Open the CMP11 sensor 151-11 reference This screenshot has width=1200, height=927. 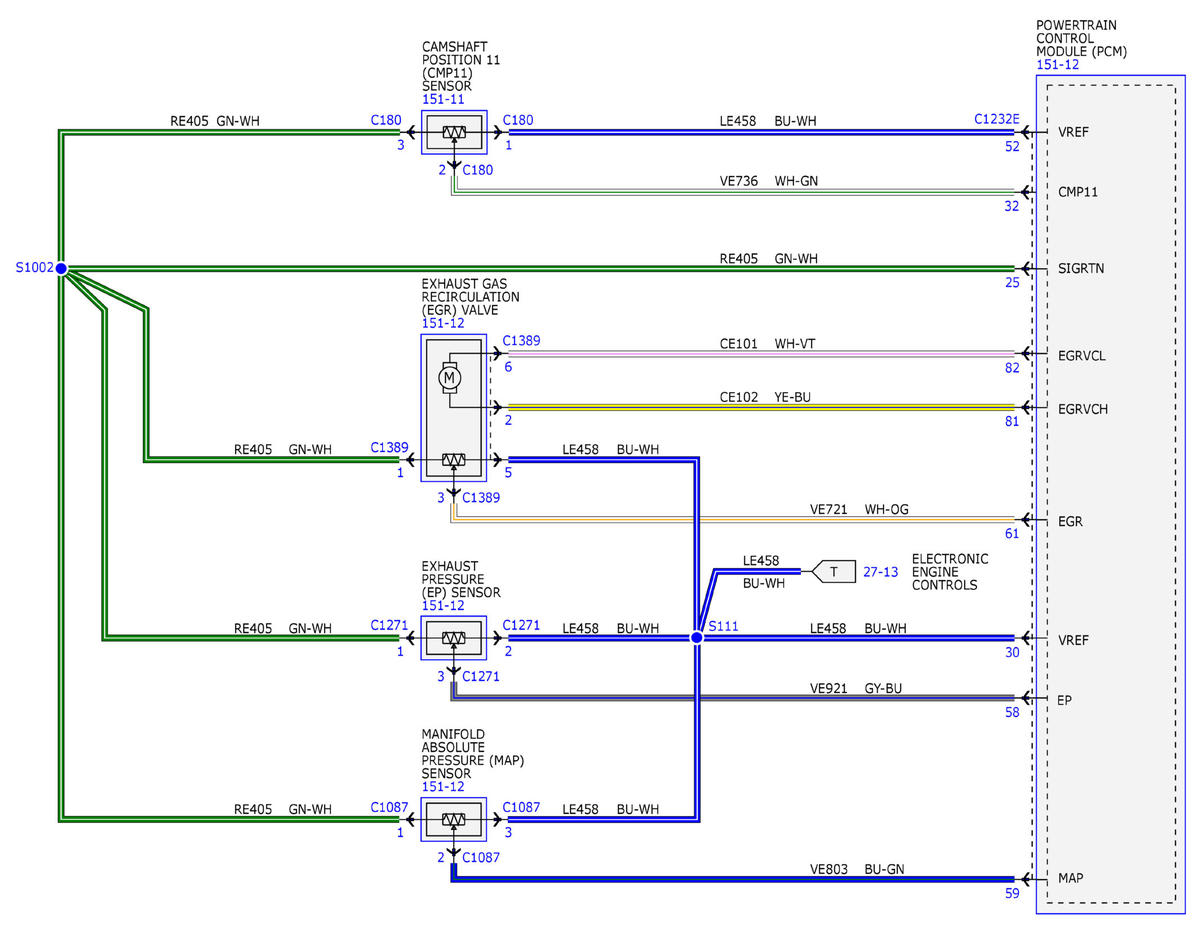(444, 100)
